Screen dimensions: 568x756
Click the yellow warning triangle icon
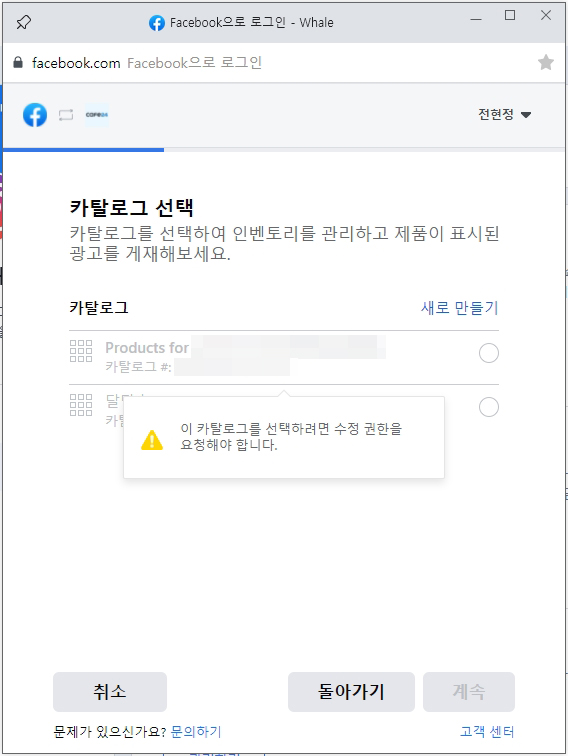point(152,440)
